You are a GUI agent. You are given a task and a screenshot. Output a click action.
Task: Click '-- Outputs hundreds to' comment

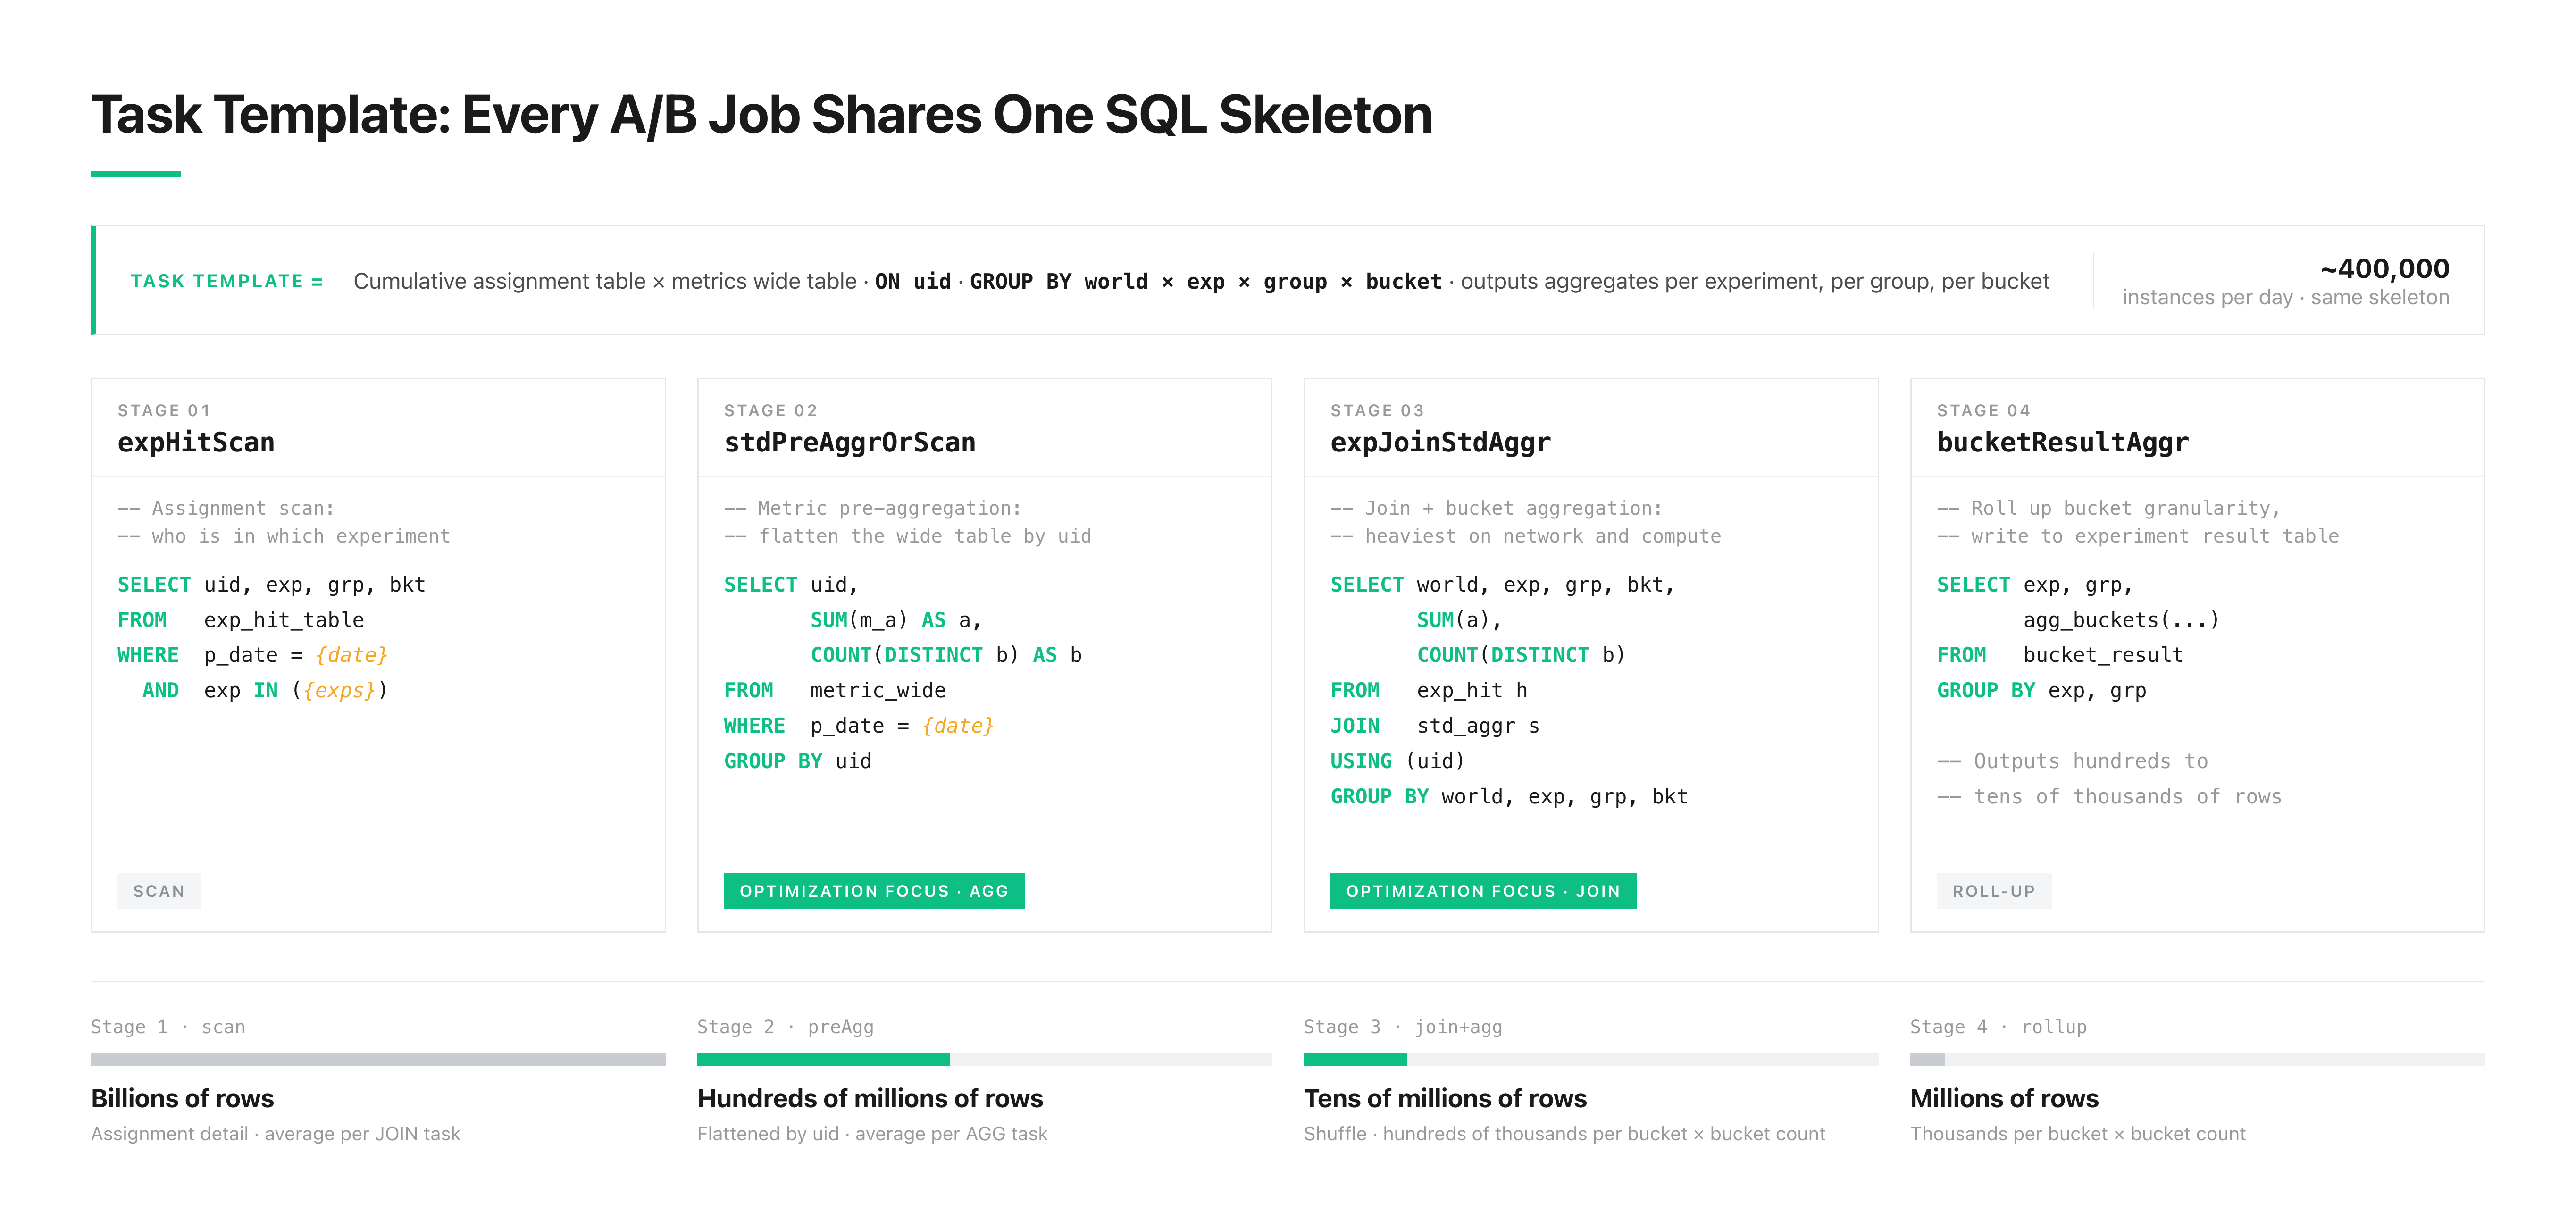[2072, 761]
